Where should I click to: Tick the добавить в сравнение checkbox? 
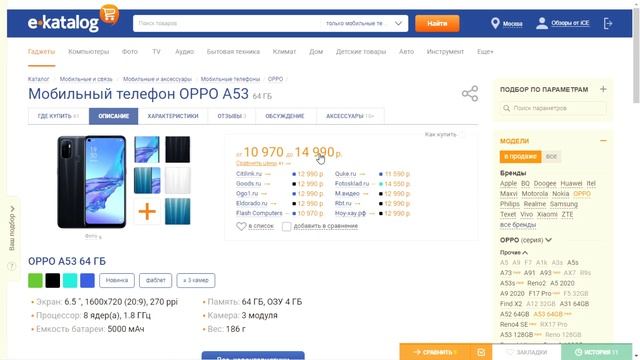[287, 226]
